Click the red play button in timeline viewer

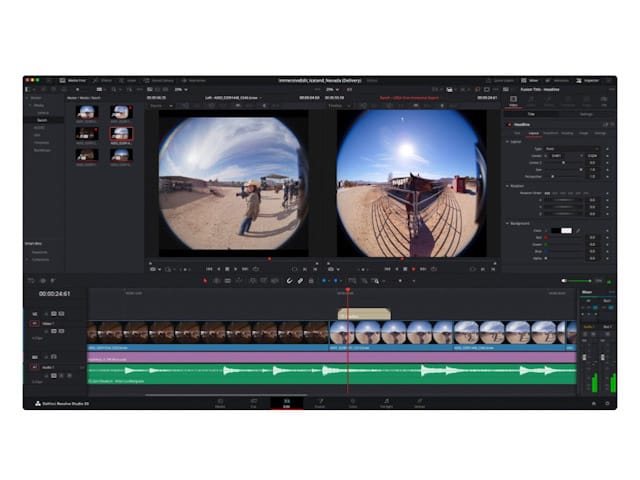tap(413, 269)
